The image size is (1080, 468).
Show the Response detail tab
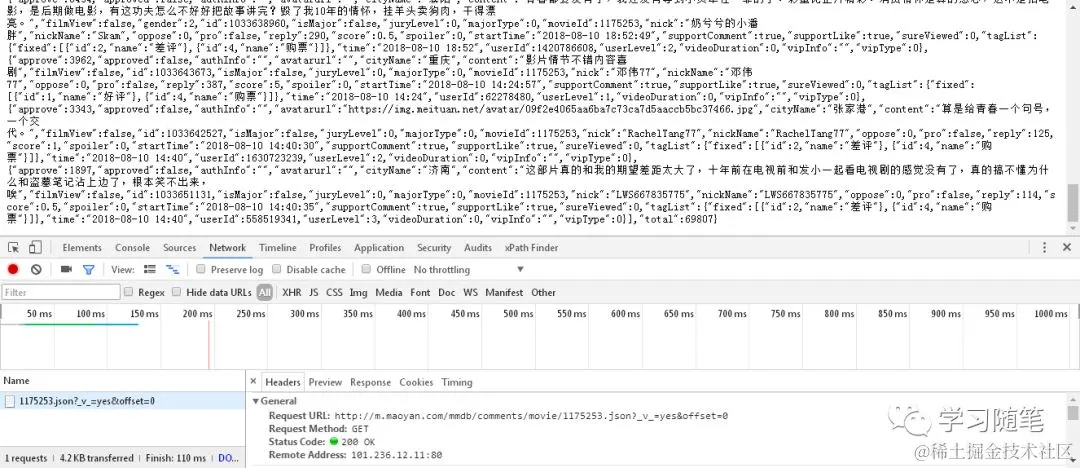[371, 382]
